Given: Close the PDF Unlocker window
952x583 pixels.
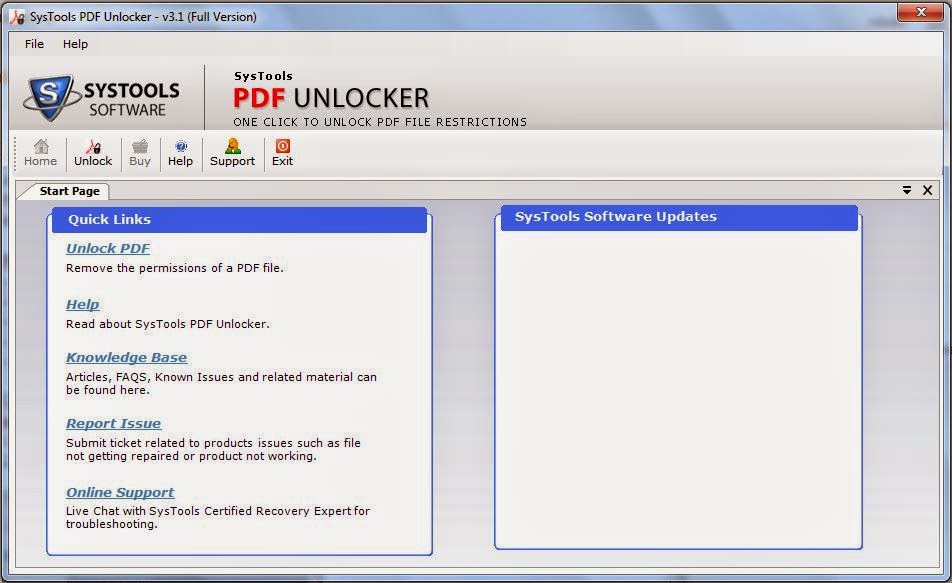Looking at the screenshot, I should (x=920, y=12).
